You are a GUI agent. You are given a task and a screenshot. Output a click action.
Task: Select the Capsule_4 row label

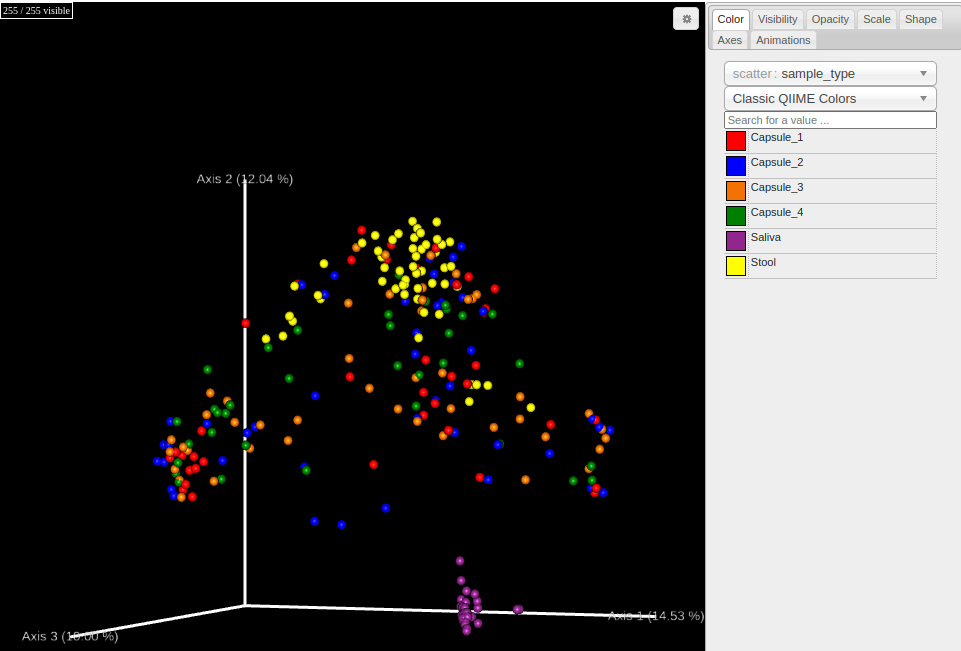point(777,213)
